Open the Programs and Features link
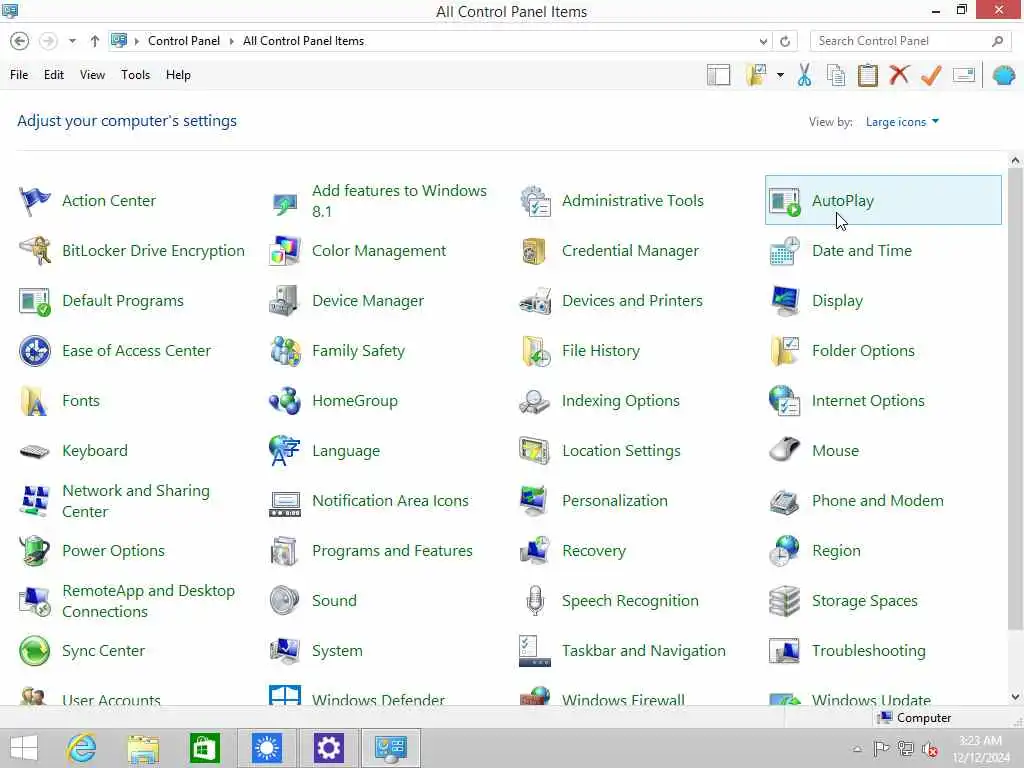Screen dimensions: 1024x768 pyautogui.click(x=392, y=551)
